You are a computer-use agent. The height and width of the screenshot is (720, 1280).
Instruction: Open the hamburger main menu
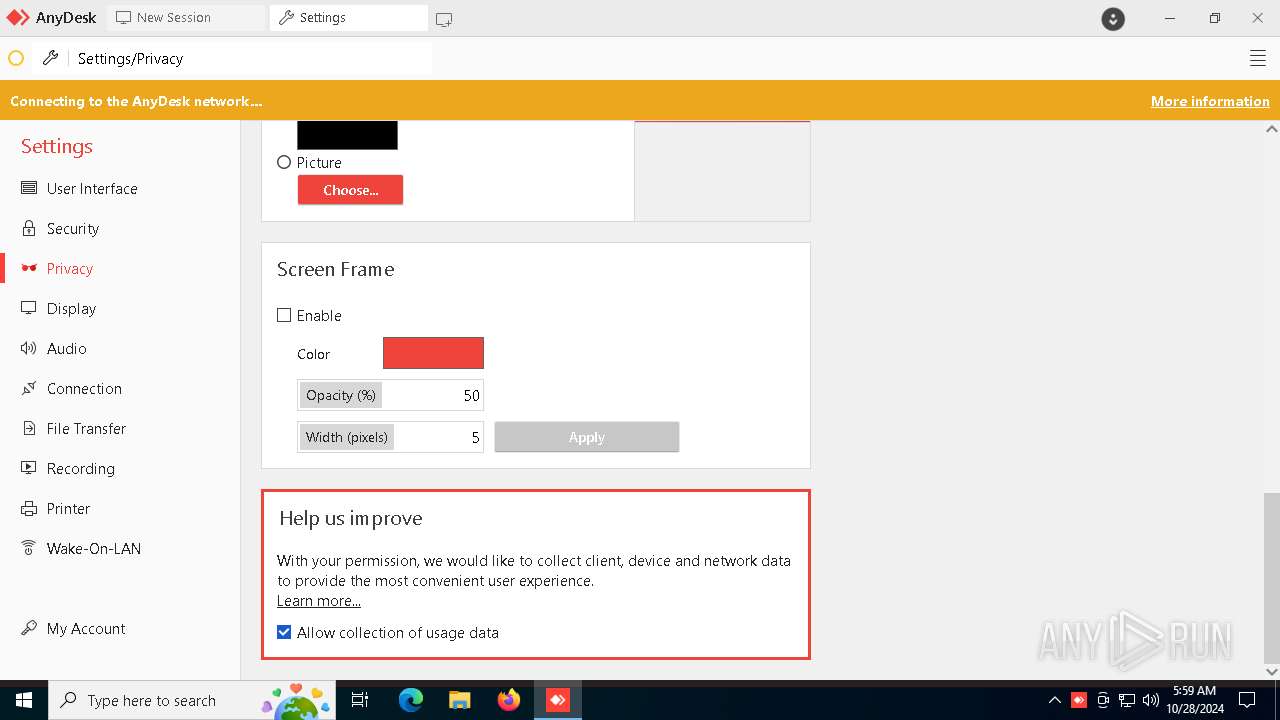point(1258,58)
